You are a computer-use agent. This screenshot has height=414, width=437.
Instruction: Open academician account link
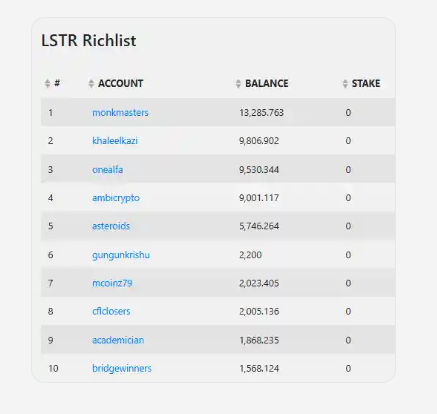118,340
